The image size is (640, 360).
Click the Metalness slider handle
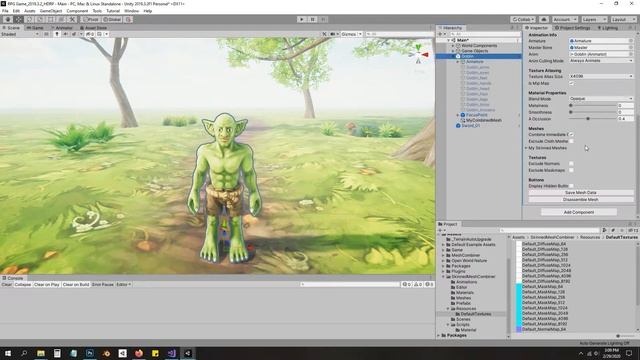tap(571, 106)
